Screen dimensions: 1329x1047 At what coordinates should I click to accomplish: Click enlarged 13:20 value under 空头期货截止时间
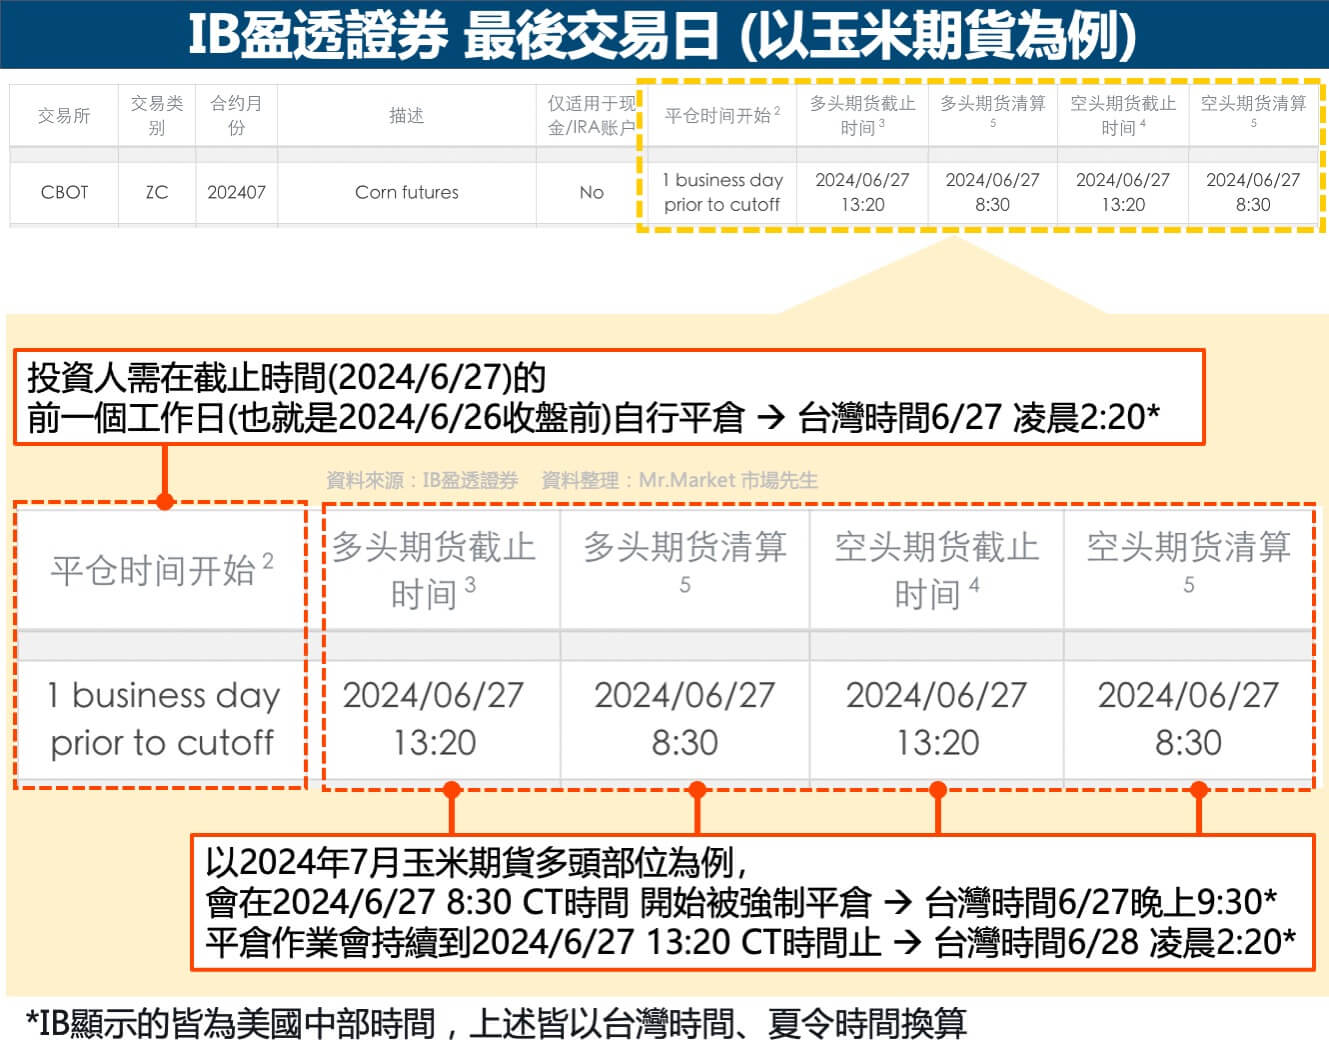click(937, 743)
